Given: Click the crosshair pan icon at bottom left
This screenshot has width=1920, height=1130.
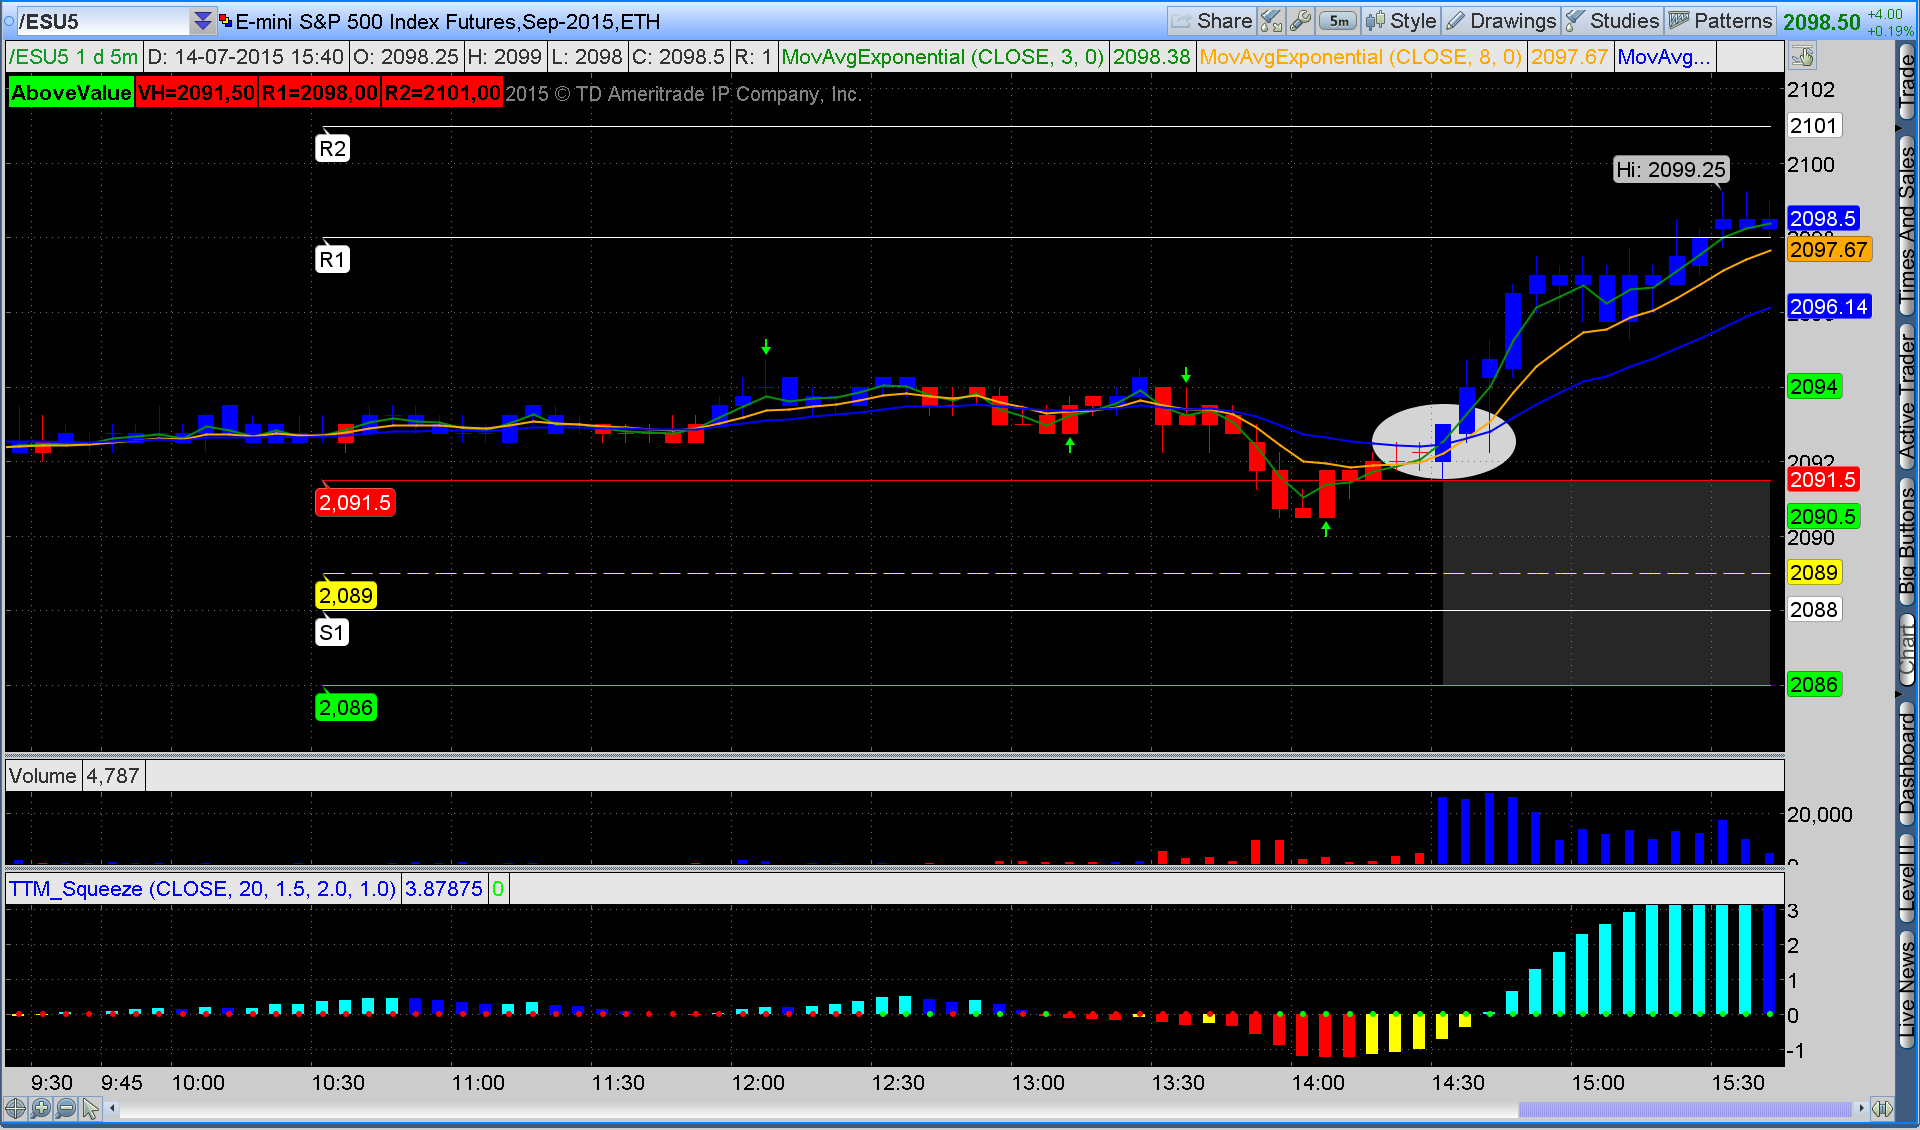Looking at the screenshot, I should pyautogui.click(x=15, y=1108).
